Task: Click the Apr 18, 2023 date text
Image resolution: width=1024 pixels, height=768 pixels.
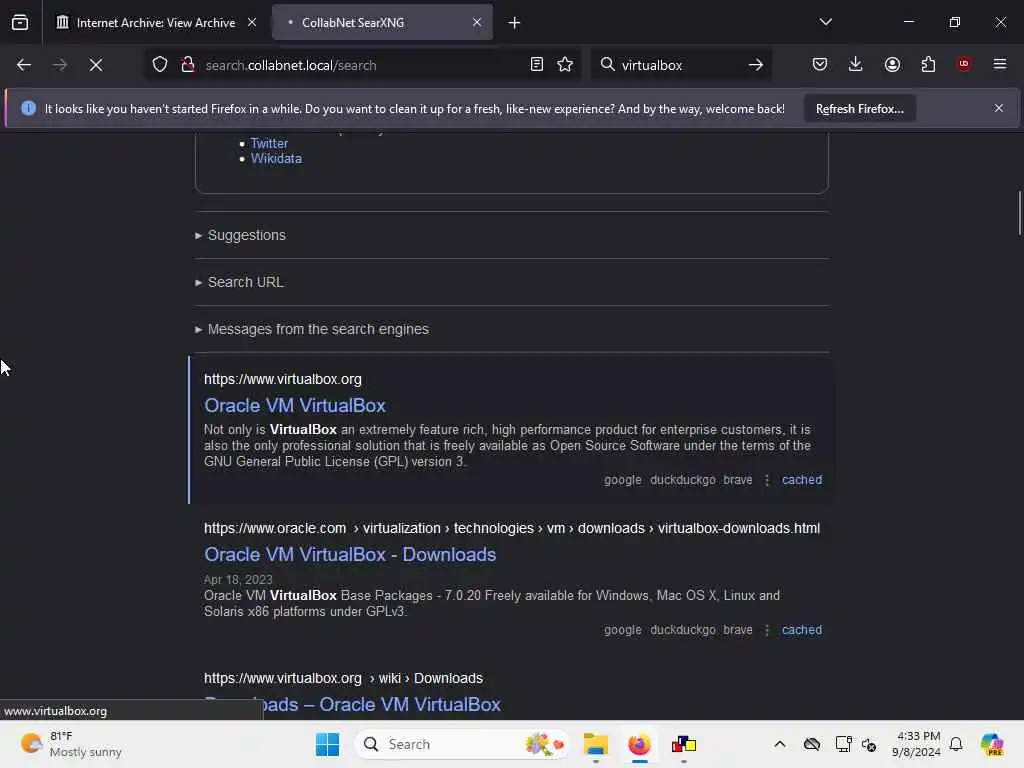Action: coord(238,580)
